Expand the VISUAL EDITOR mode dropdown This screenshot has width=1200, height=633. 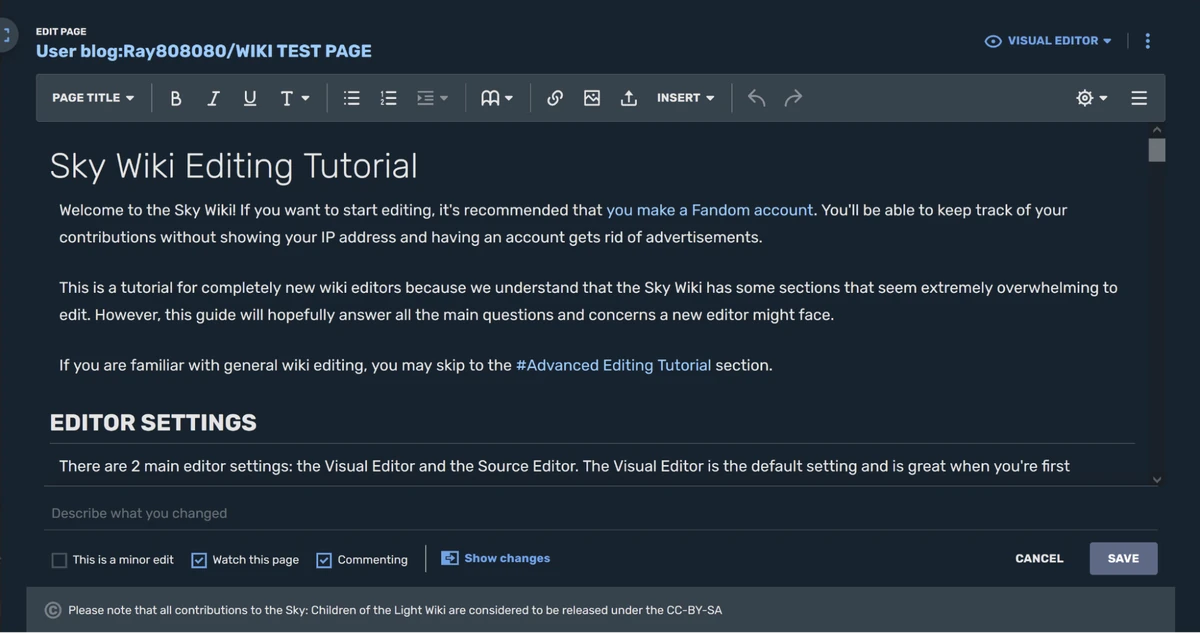click(1048, 41)
